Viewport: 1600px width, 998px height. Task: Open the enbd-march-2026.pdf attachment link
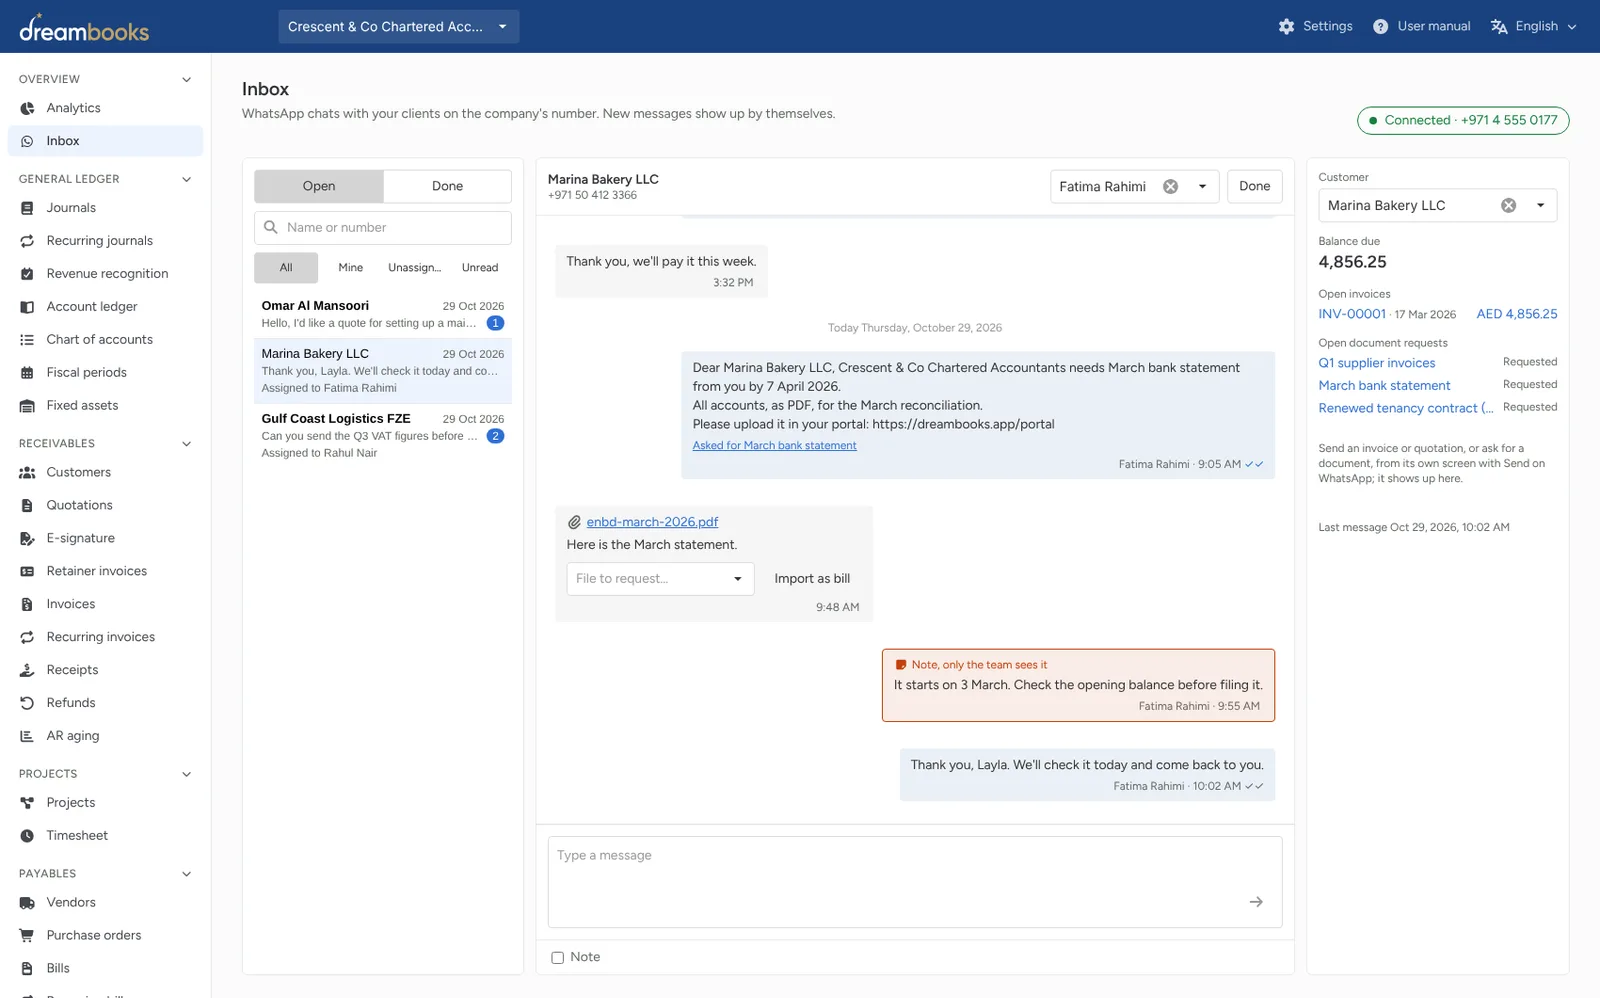(x=652, y=522)
